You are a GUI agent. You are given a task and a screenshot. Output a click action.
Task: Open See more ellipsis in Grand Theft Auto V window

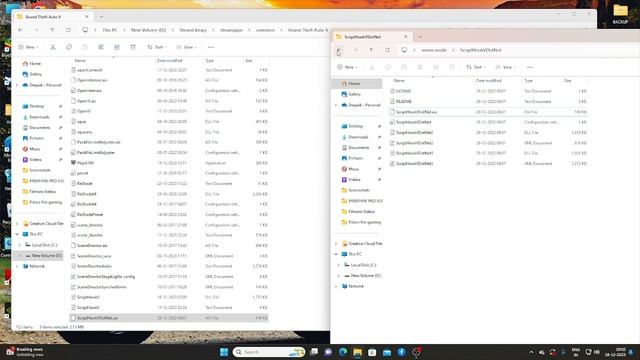coord(211,47)
